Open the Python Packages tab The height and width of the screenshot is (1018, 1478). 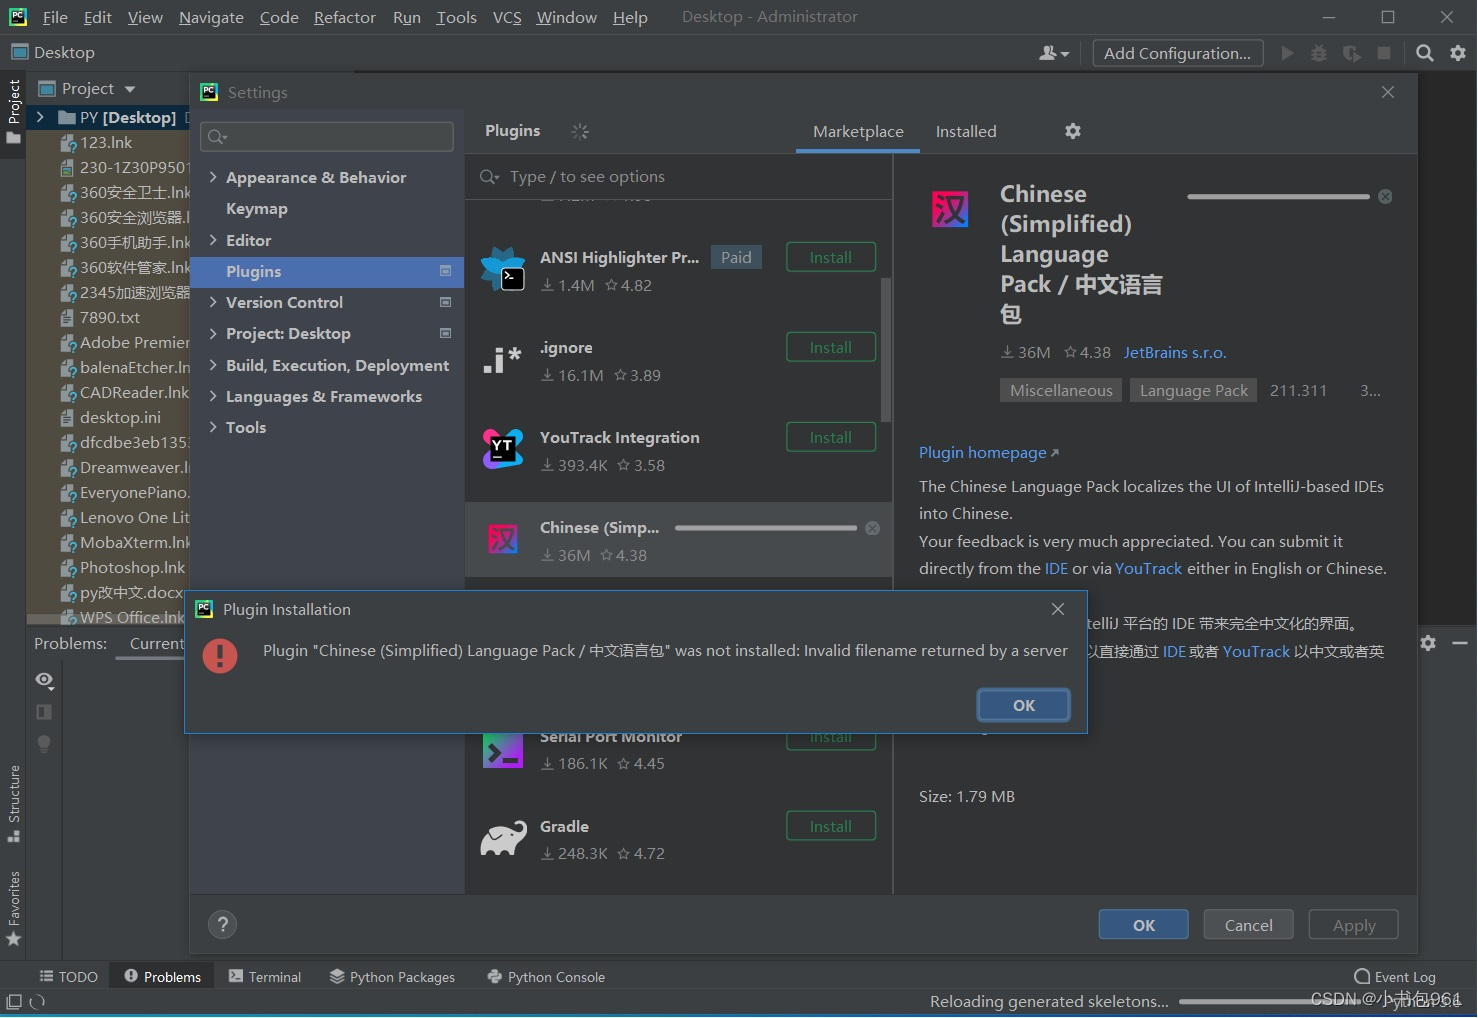392,977
